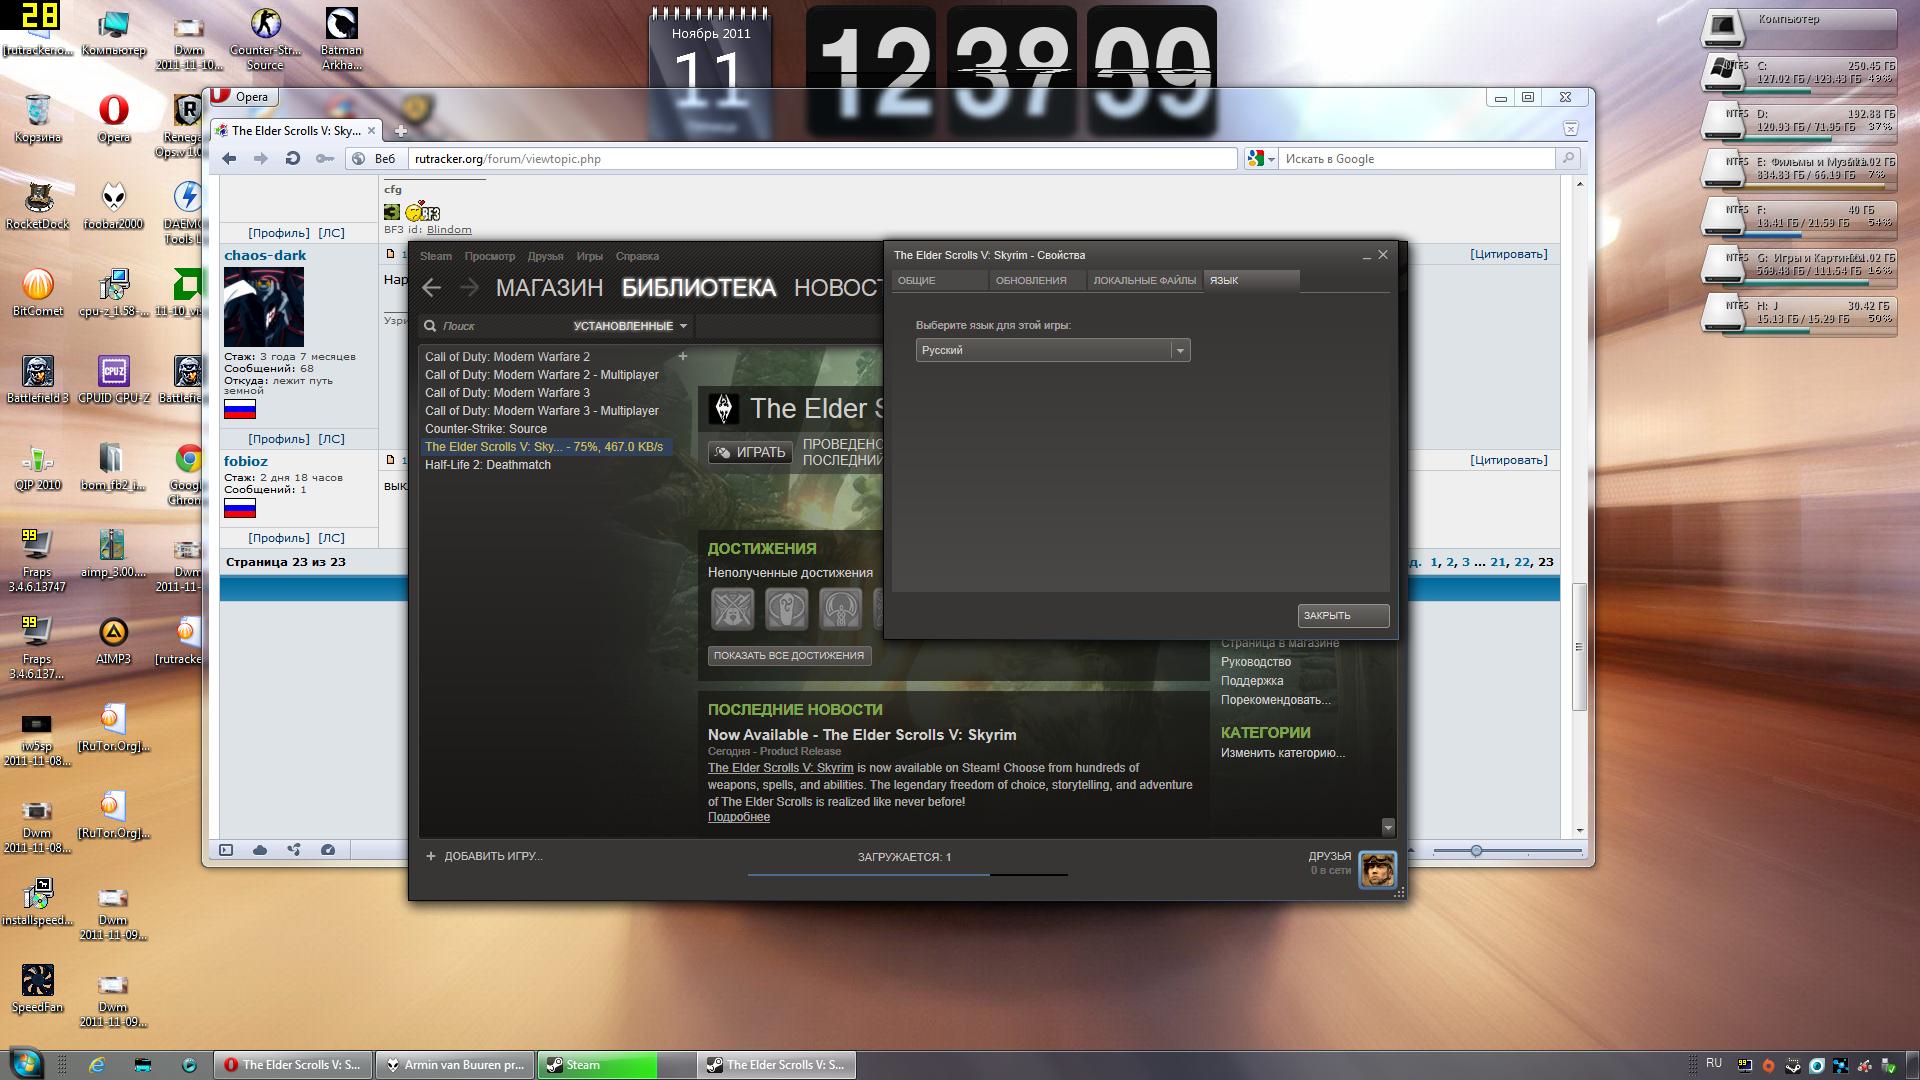Click the Opera Turbo speedometer icon
The width and height of the screenshot is (1920, 1080).
pyautogui.click(x=328, y=850)
